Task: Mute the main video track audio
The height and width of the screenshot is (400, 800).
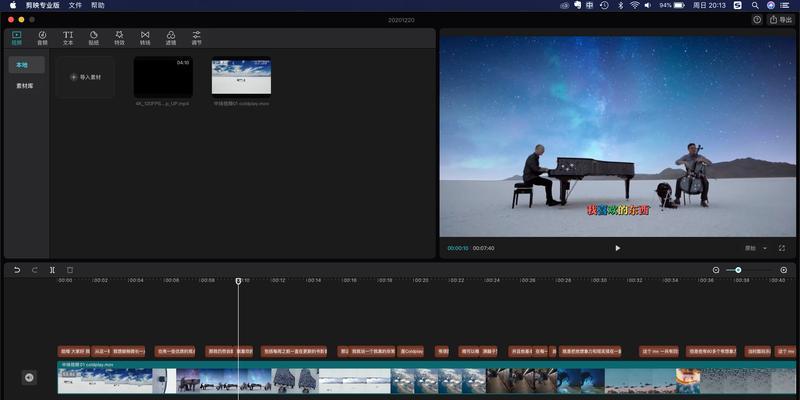Action: click(29, 377)
